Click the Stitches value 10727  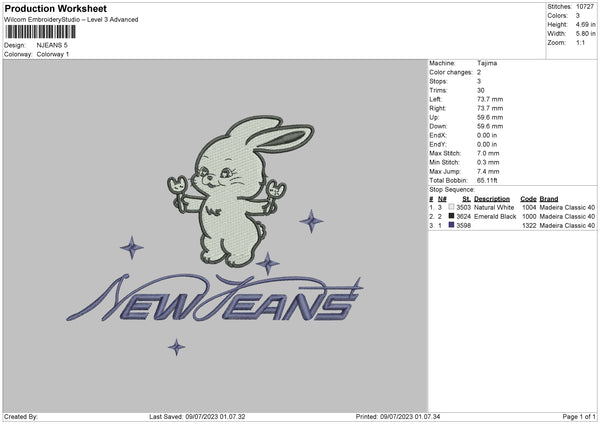click(586, 8)
